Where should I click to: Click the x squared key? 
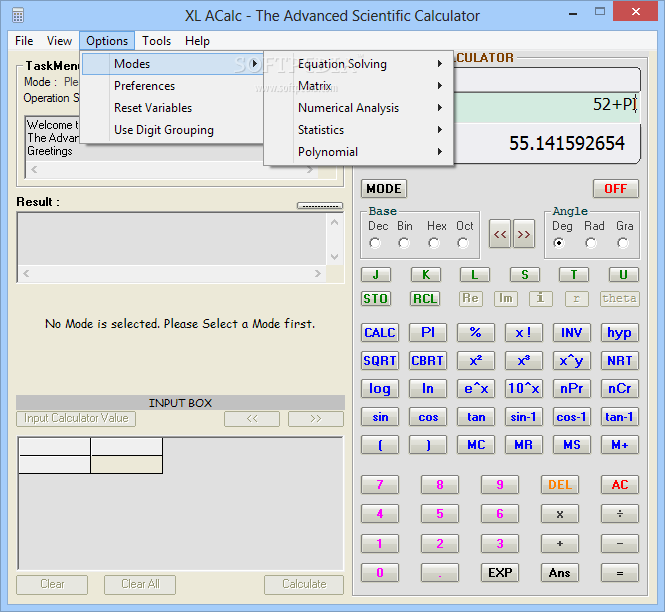(475, 360)
